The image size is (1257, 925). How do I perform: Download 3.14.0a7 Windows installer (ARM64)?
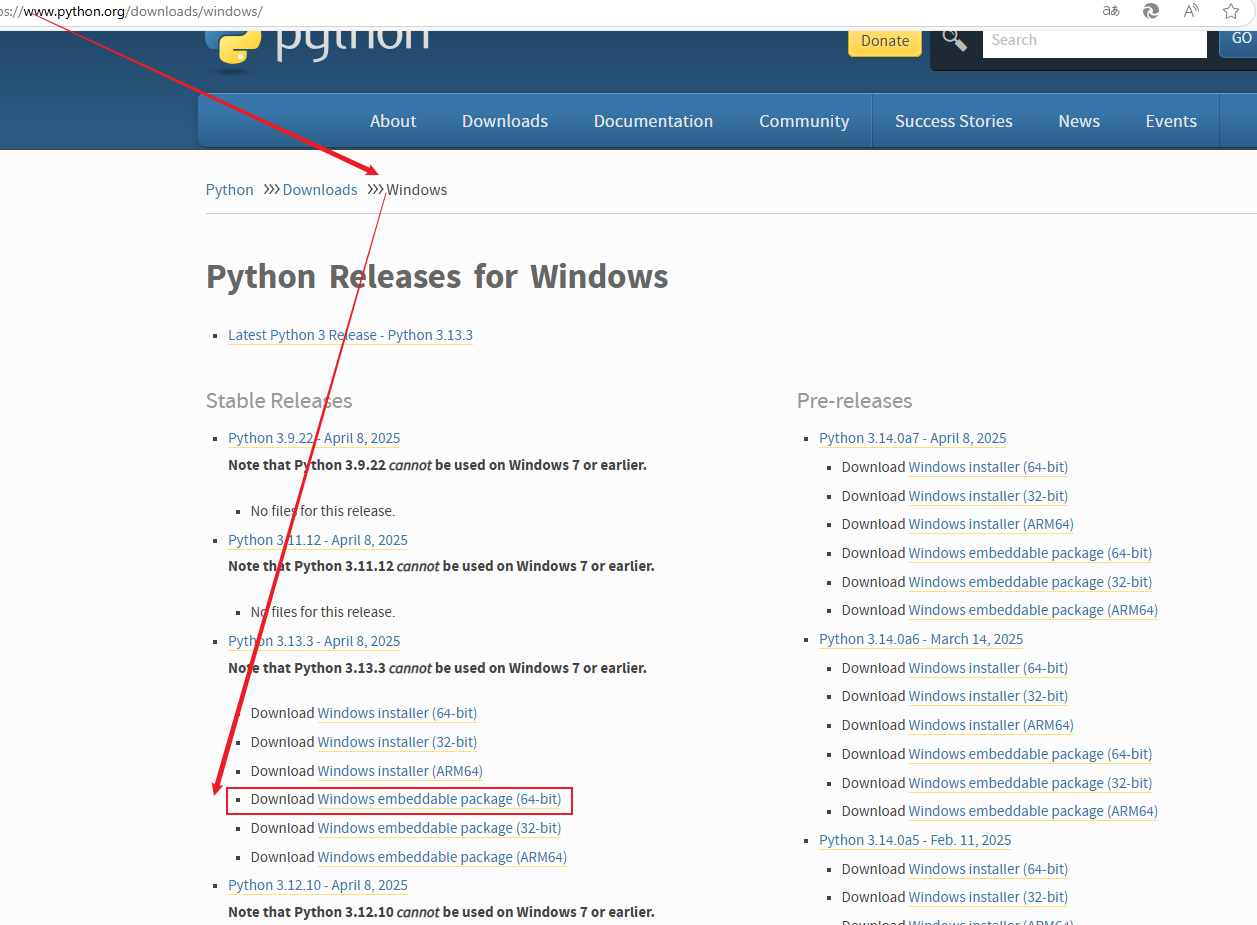991,524
